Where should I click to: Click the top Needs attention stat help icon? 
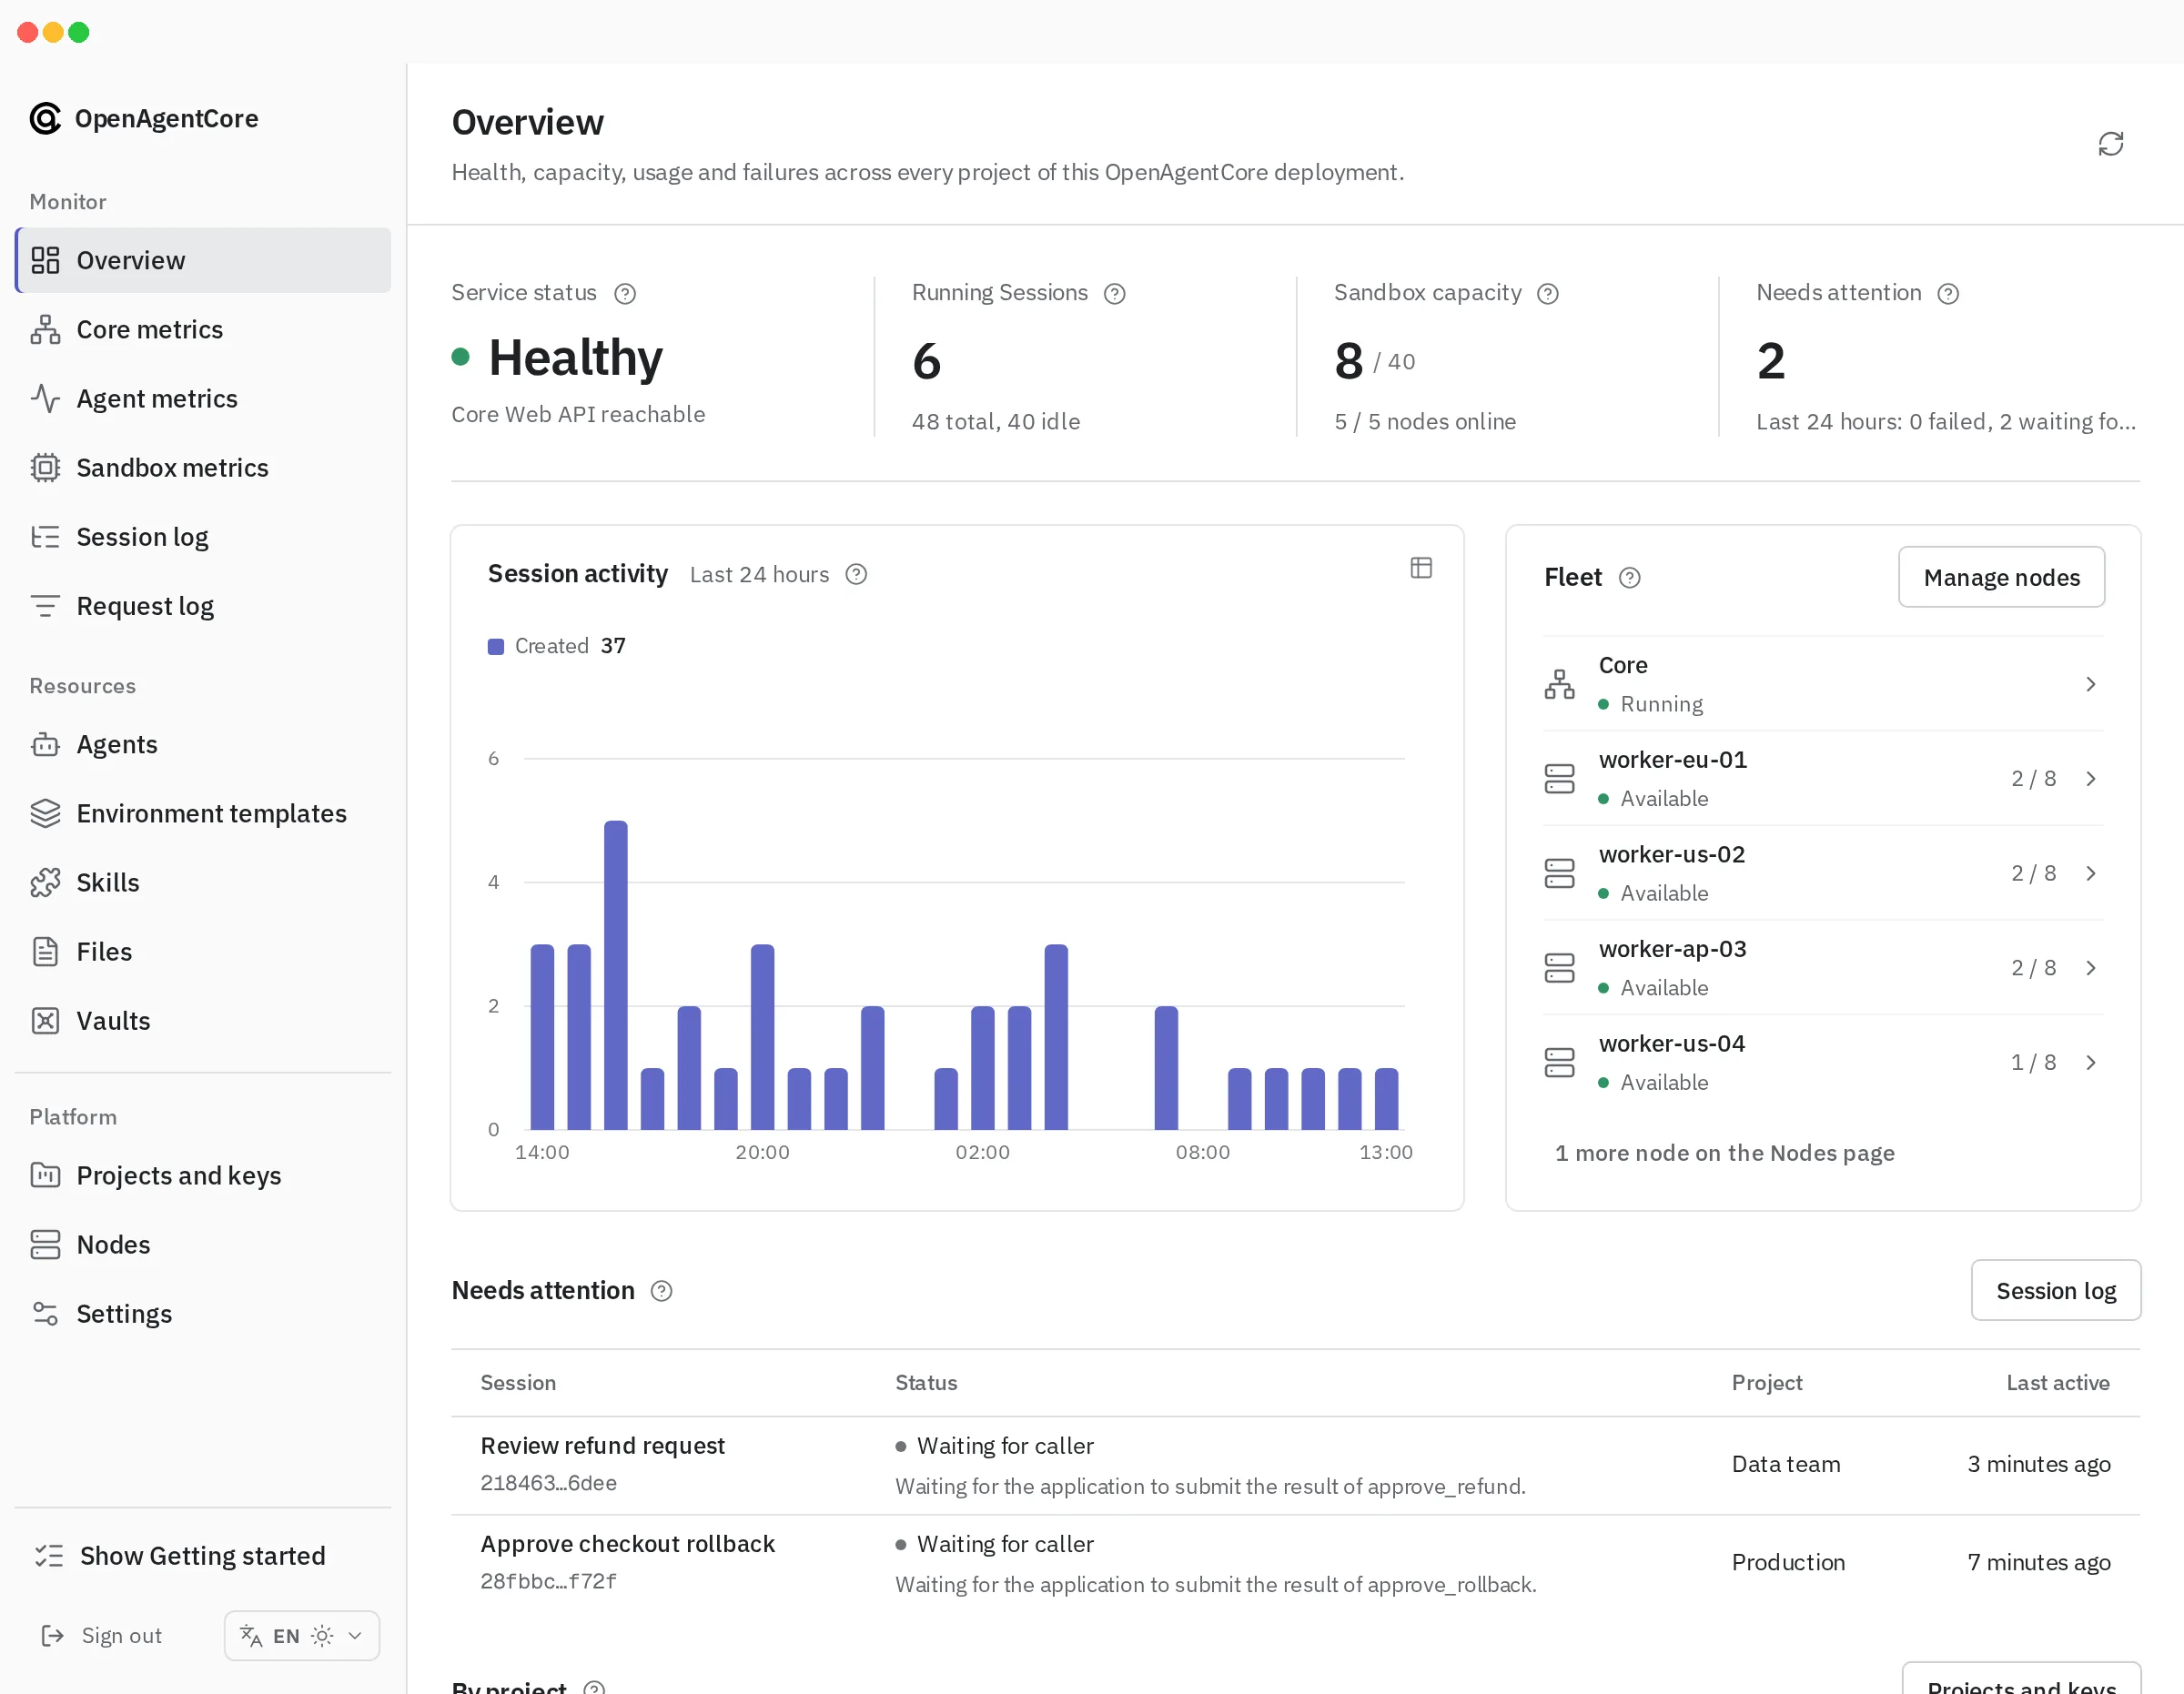pos(1947,293)
